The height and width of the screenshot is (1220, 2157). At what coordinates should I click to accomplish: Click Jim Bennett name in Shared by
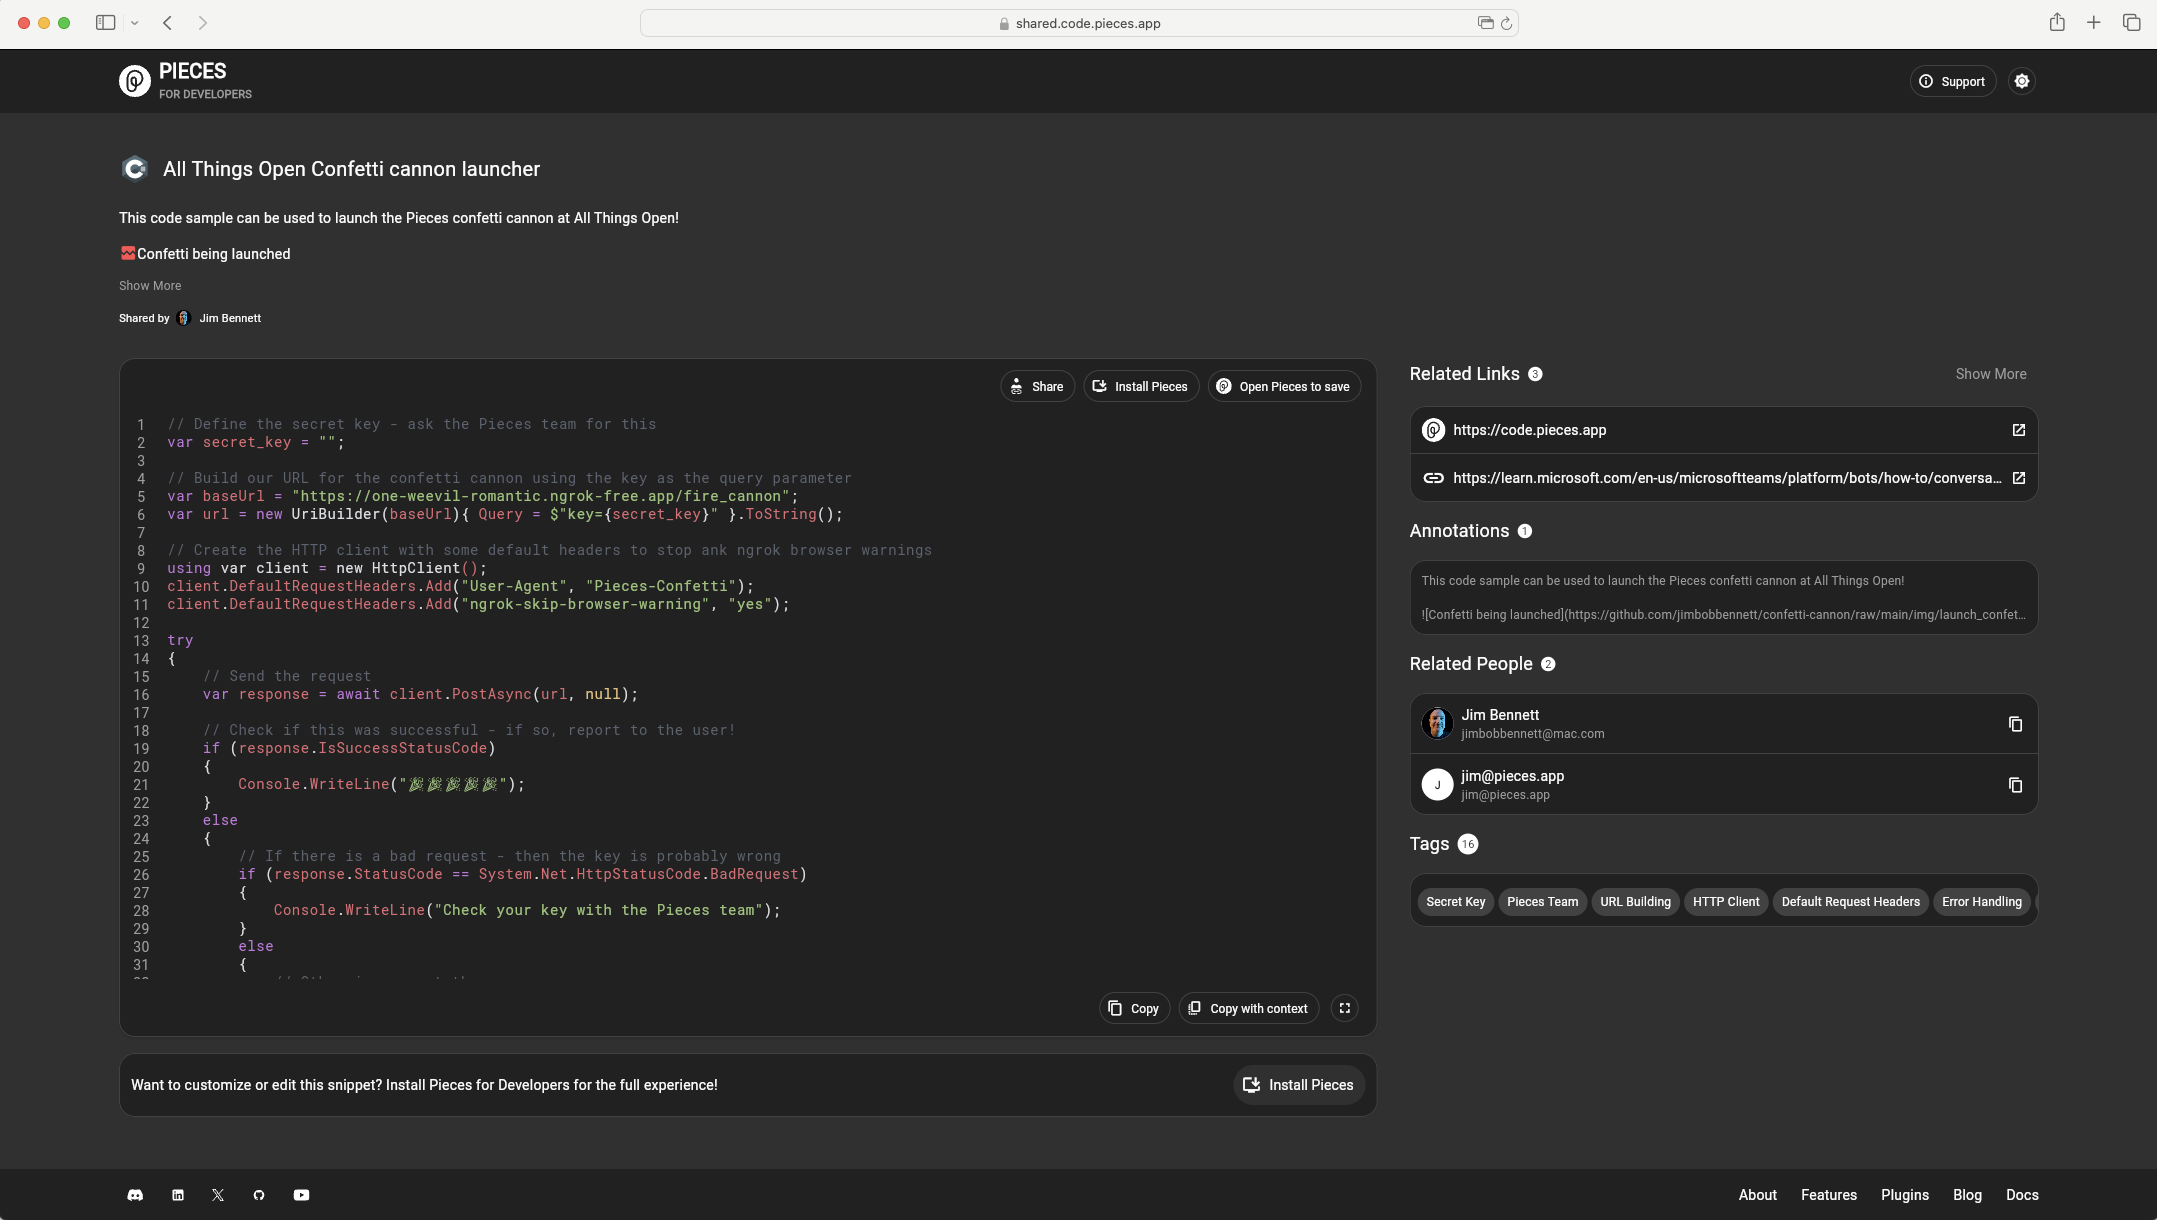230,318
